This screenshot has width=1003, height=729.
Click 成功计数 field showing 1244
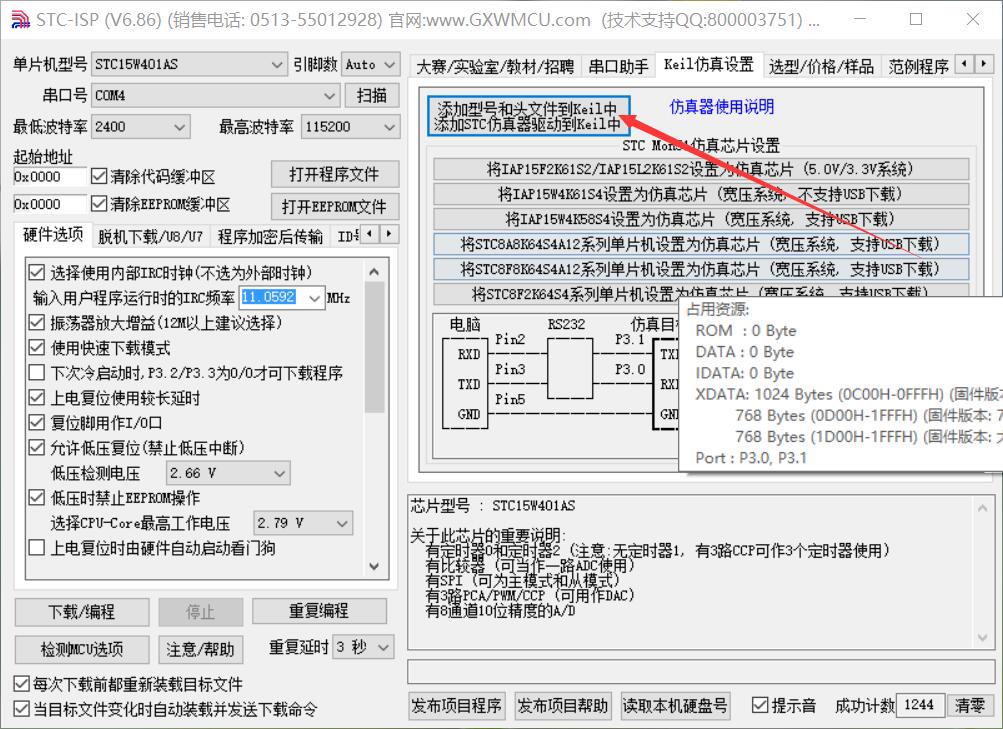(921, 705)
